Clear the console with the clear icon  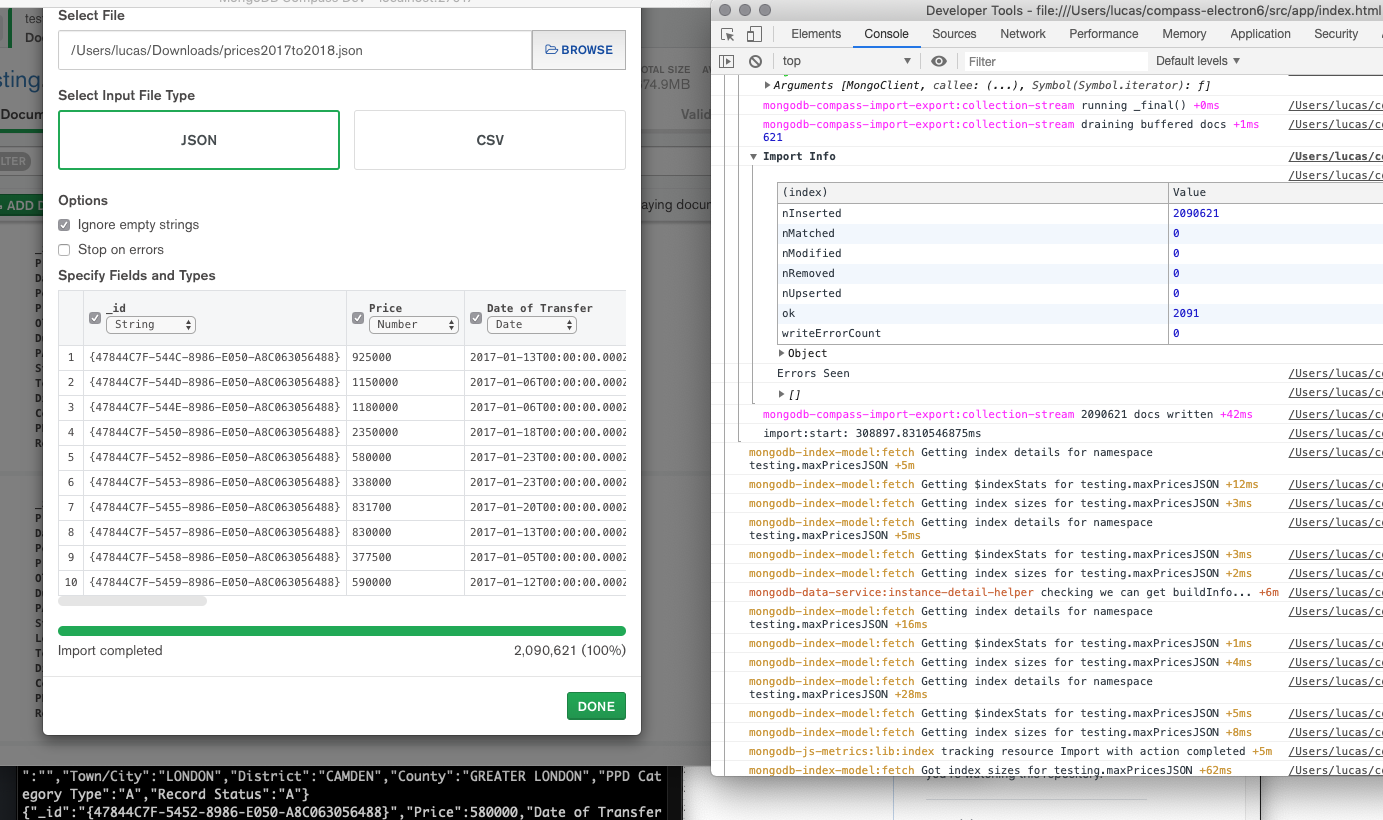(755, 61)
